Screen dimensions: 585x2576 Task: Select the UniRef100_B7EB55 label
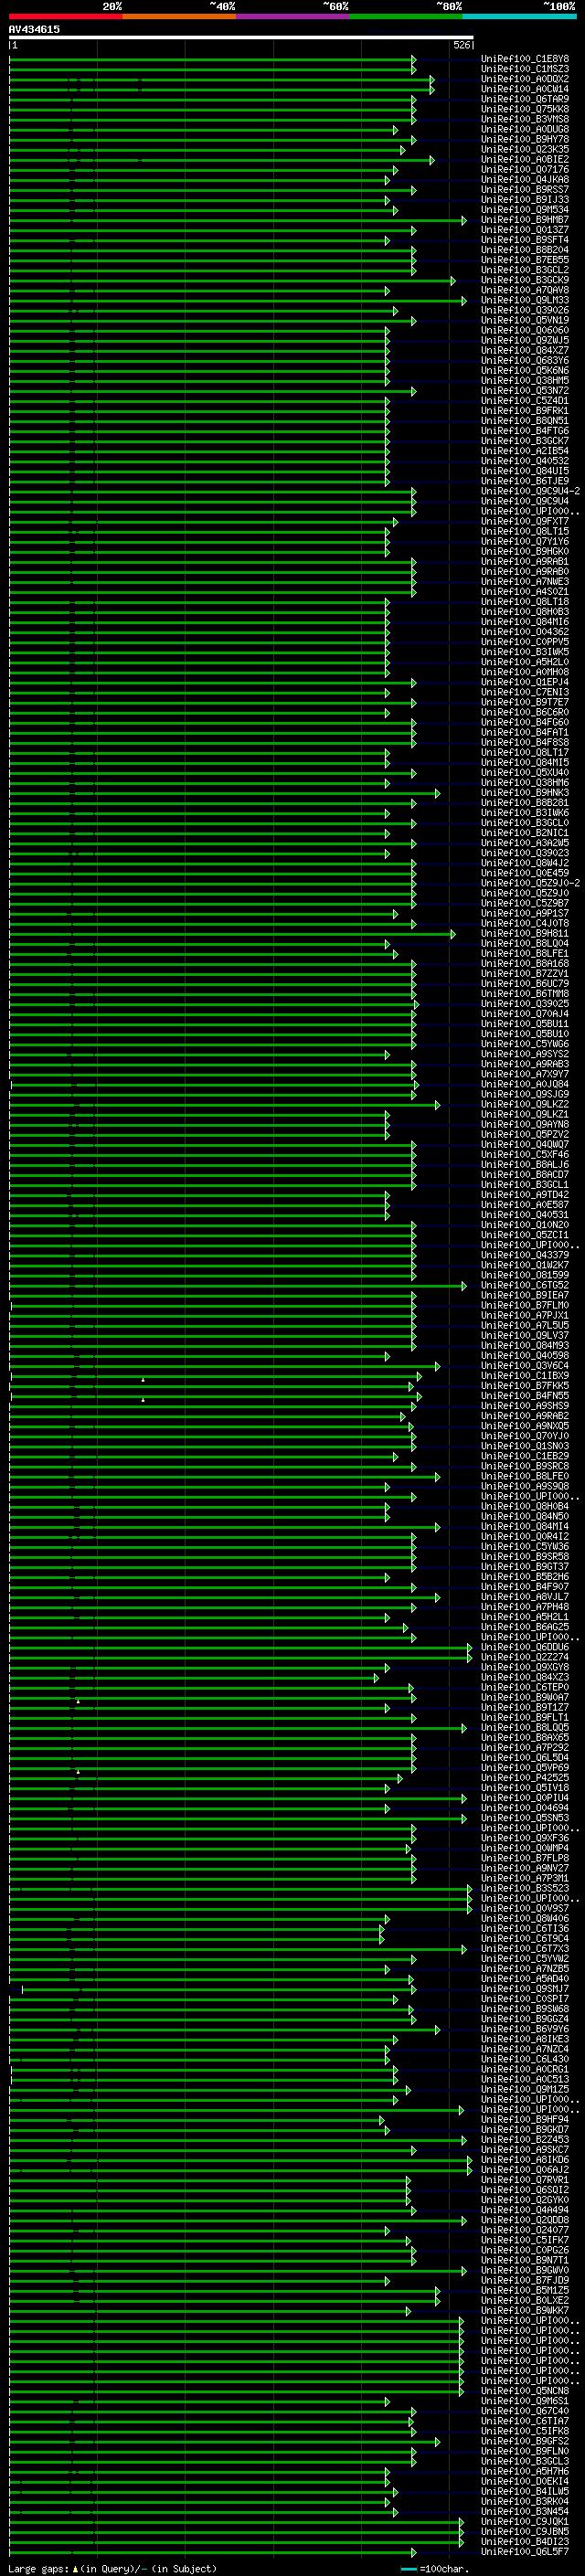[525, 260]
